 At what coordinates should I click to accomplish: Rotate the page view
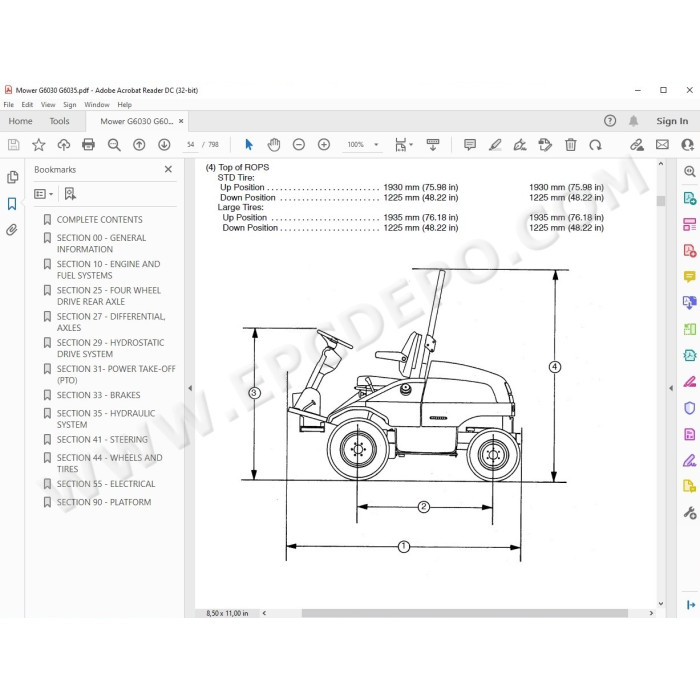click(595, 145)
